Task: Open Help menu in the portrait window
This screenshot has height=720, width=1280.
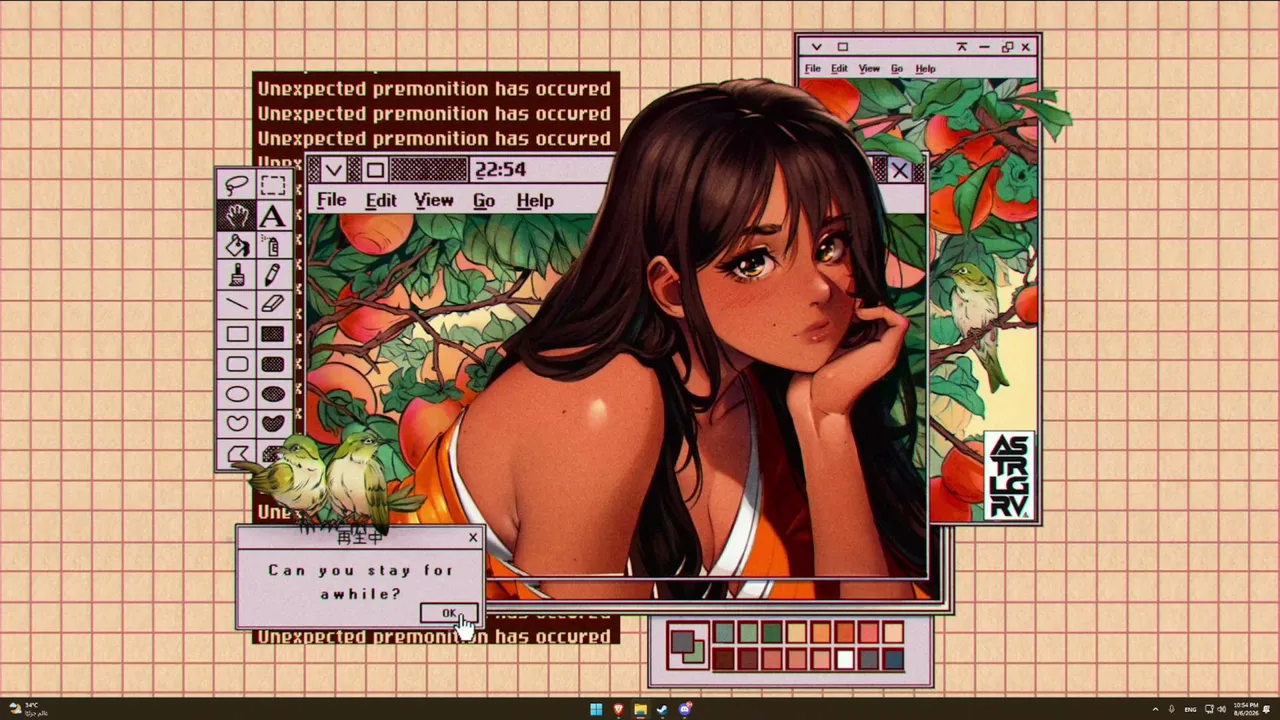Action: point(535,201)
